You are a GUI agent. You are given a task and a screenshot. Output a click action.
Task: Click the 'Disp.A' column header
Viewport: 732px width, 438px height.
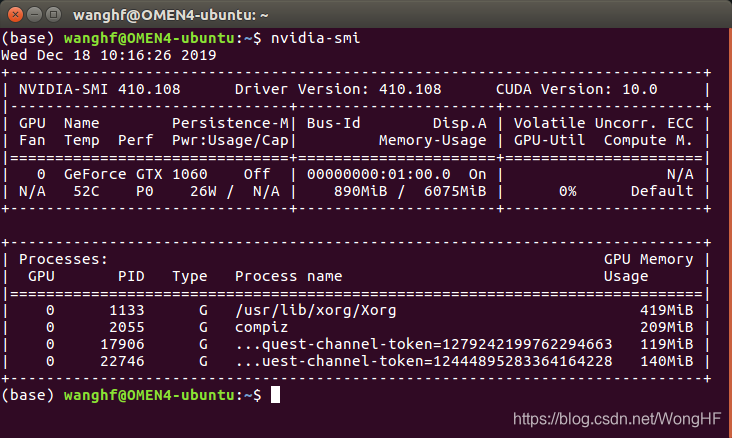coord(459,123)
